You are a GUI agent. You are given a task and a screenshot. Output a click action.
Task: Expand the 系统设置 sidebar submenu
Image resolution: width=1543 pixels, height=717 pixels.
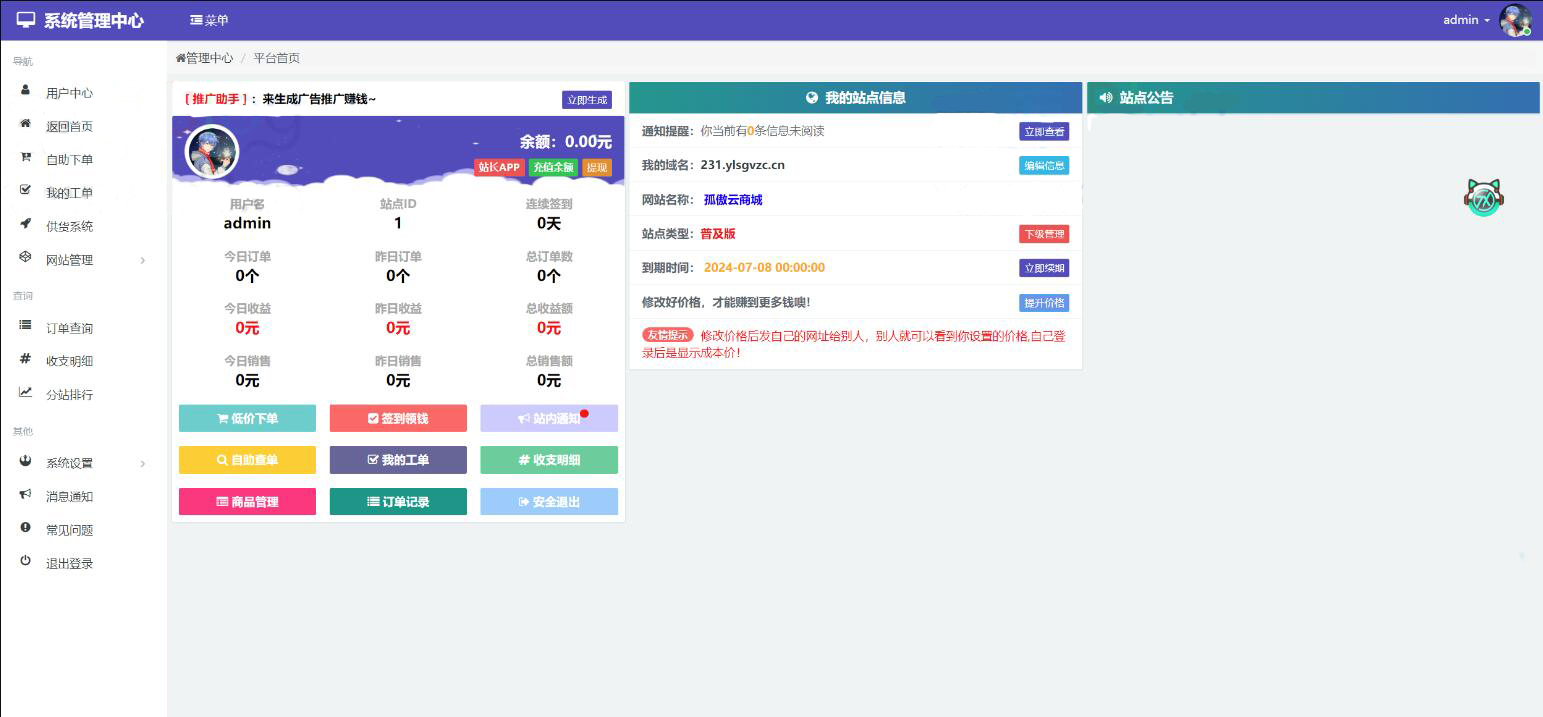pos(70,462)
